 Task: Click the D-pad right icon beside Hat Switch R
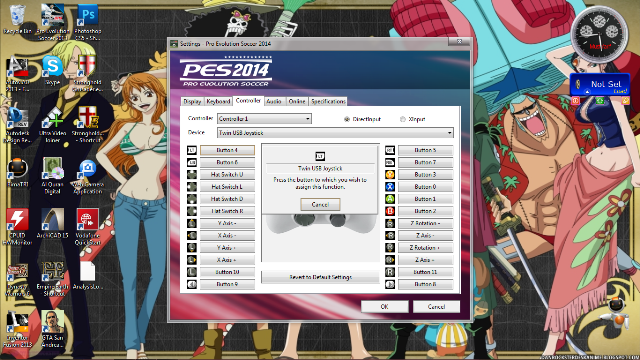(x=192, y=211)
